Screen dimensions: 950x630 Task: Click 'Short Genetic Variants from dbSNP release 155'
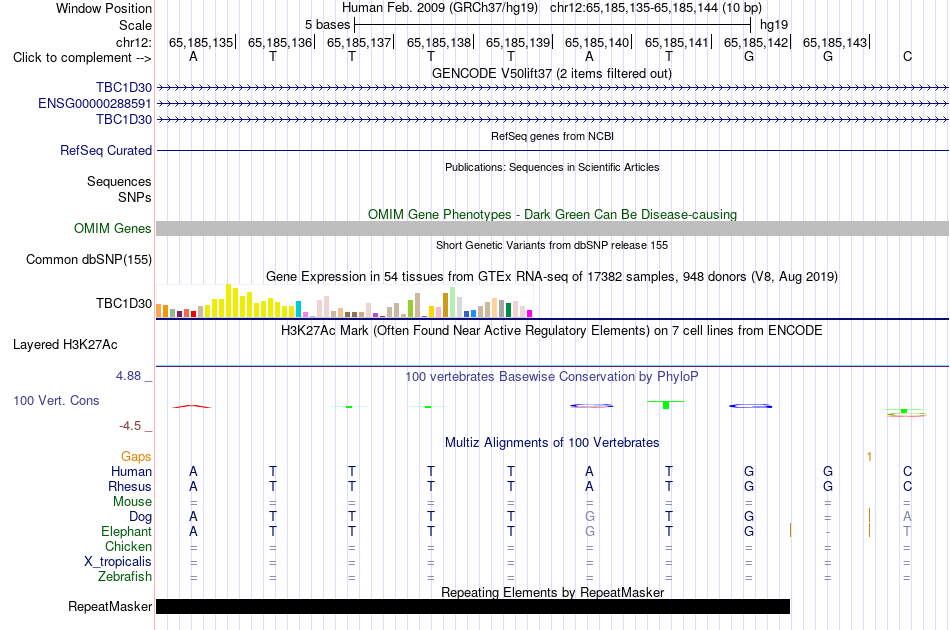tap(552, 245)
